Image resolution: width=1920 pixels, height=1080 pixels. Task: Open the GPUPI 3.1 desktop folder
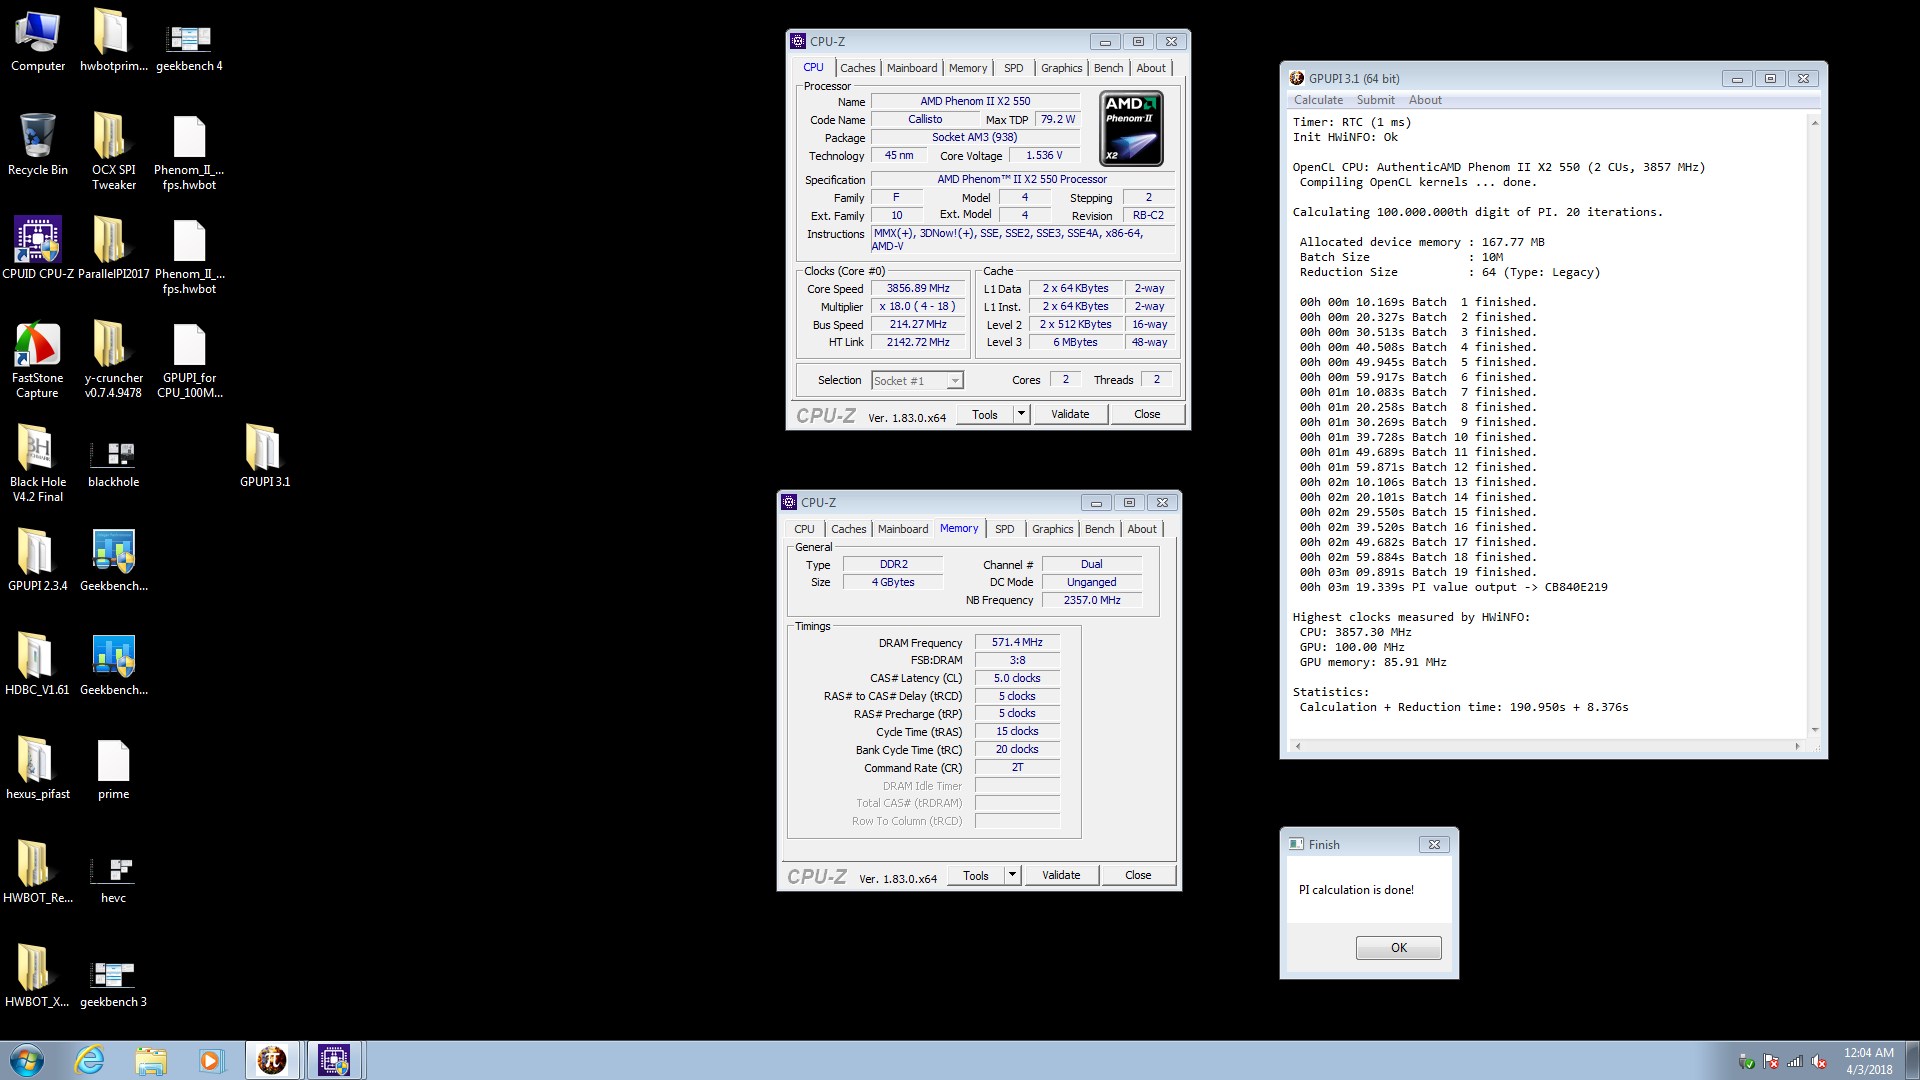pos(264,458)
